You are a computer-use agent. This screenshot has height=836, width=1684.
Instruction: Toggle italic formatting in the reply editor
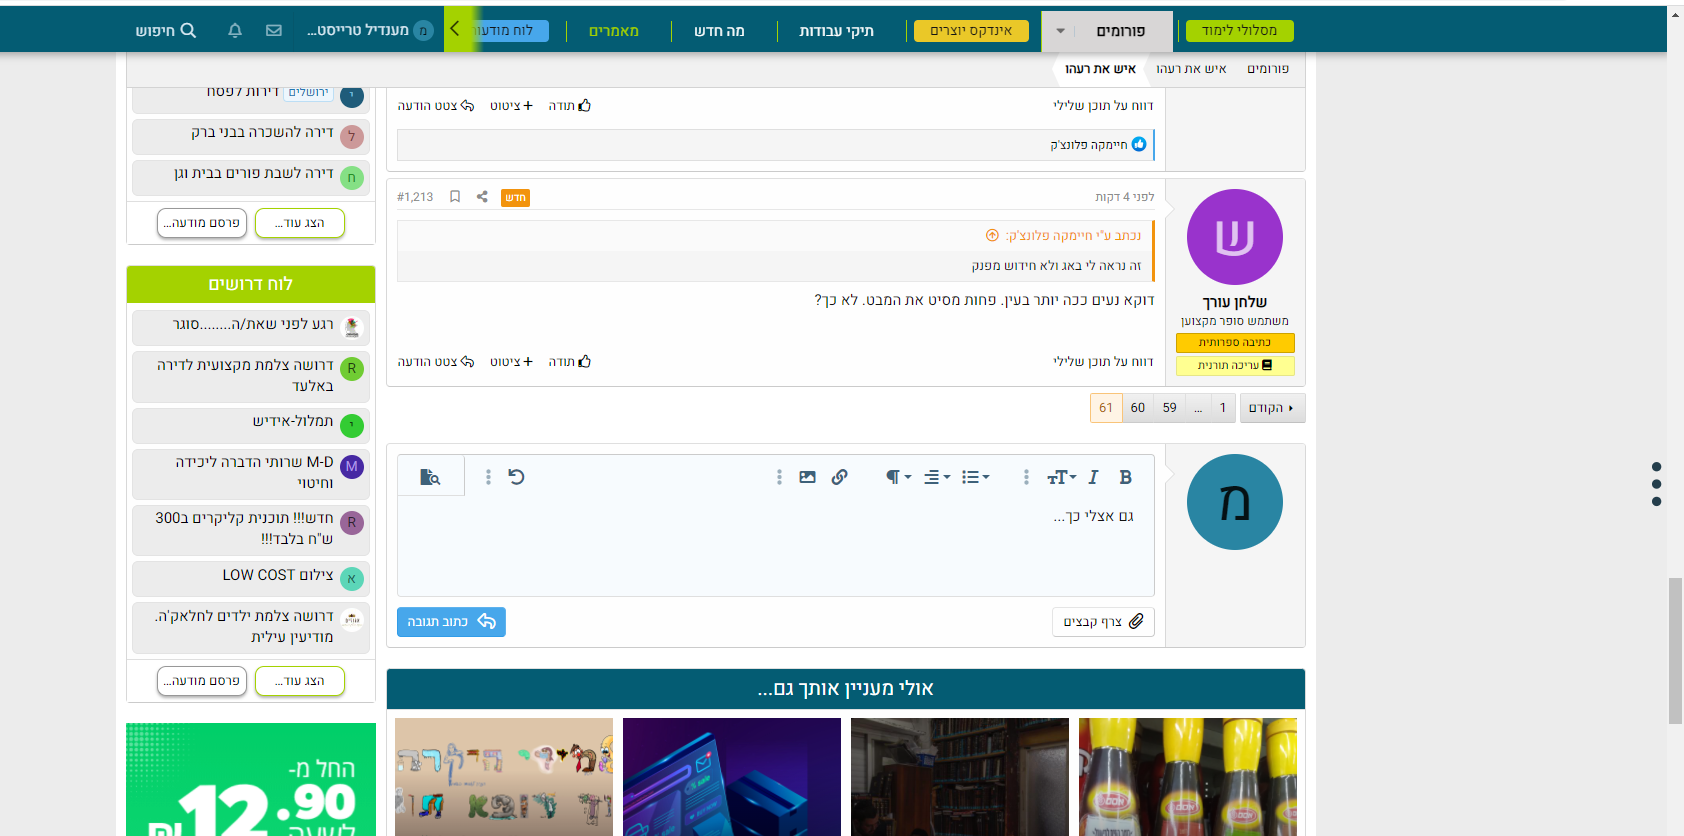(x=1093, y=477)
